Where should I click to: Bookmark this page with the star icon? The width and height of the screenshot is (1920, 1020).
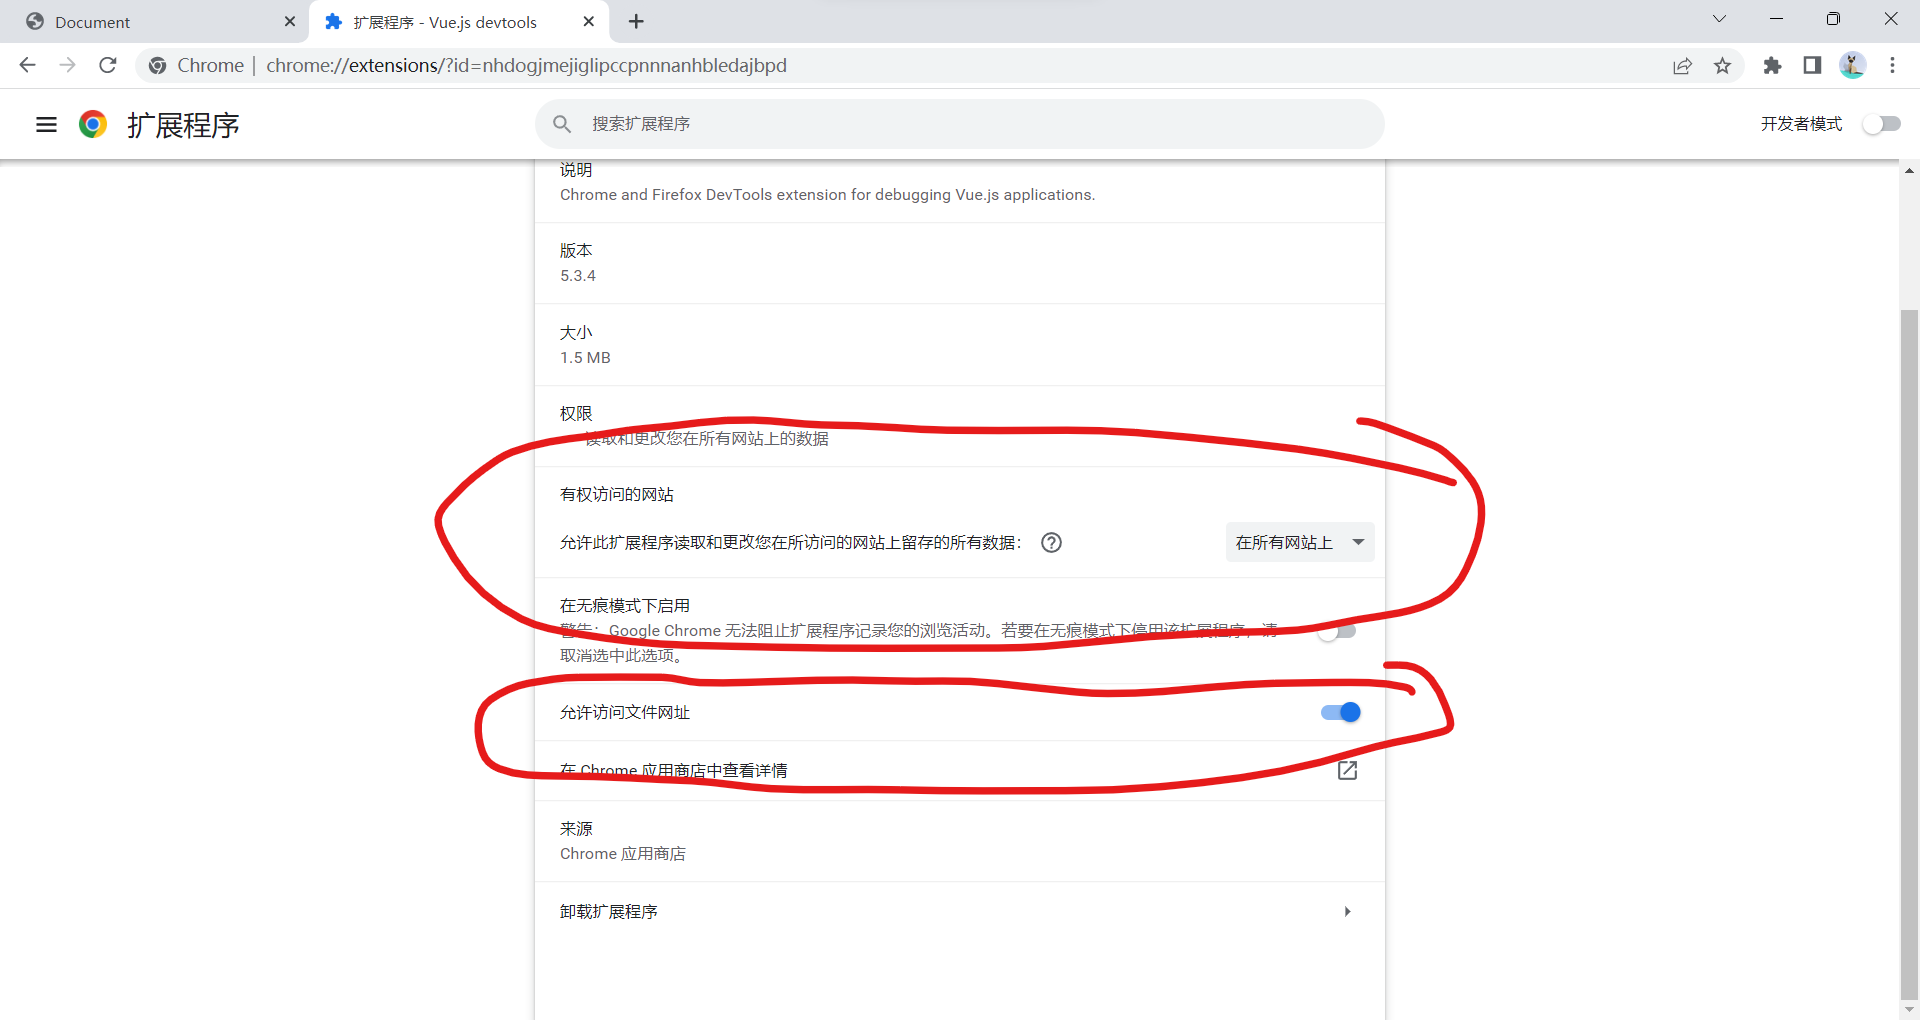[x=1723, y=65]
